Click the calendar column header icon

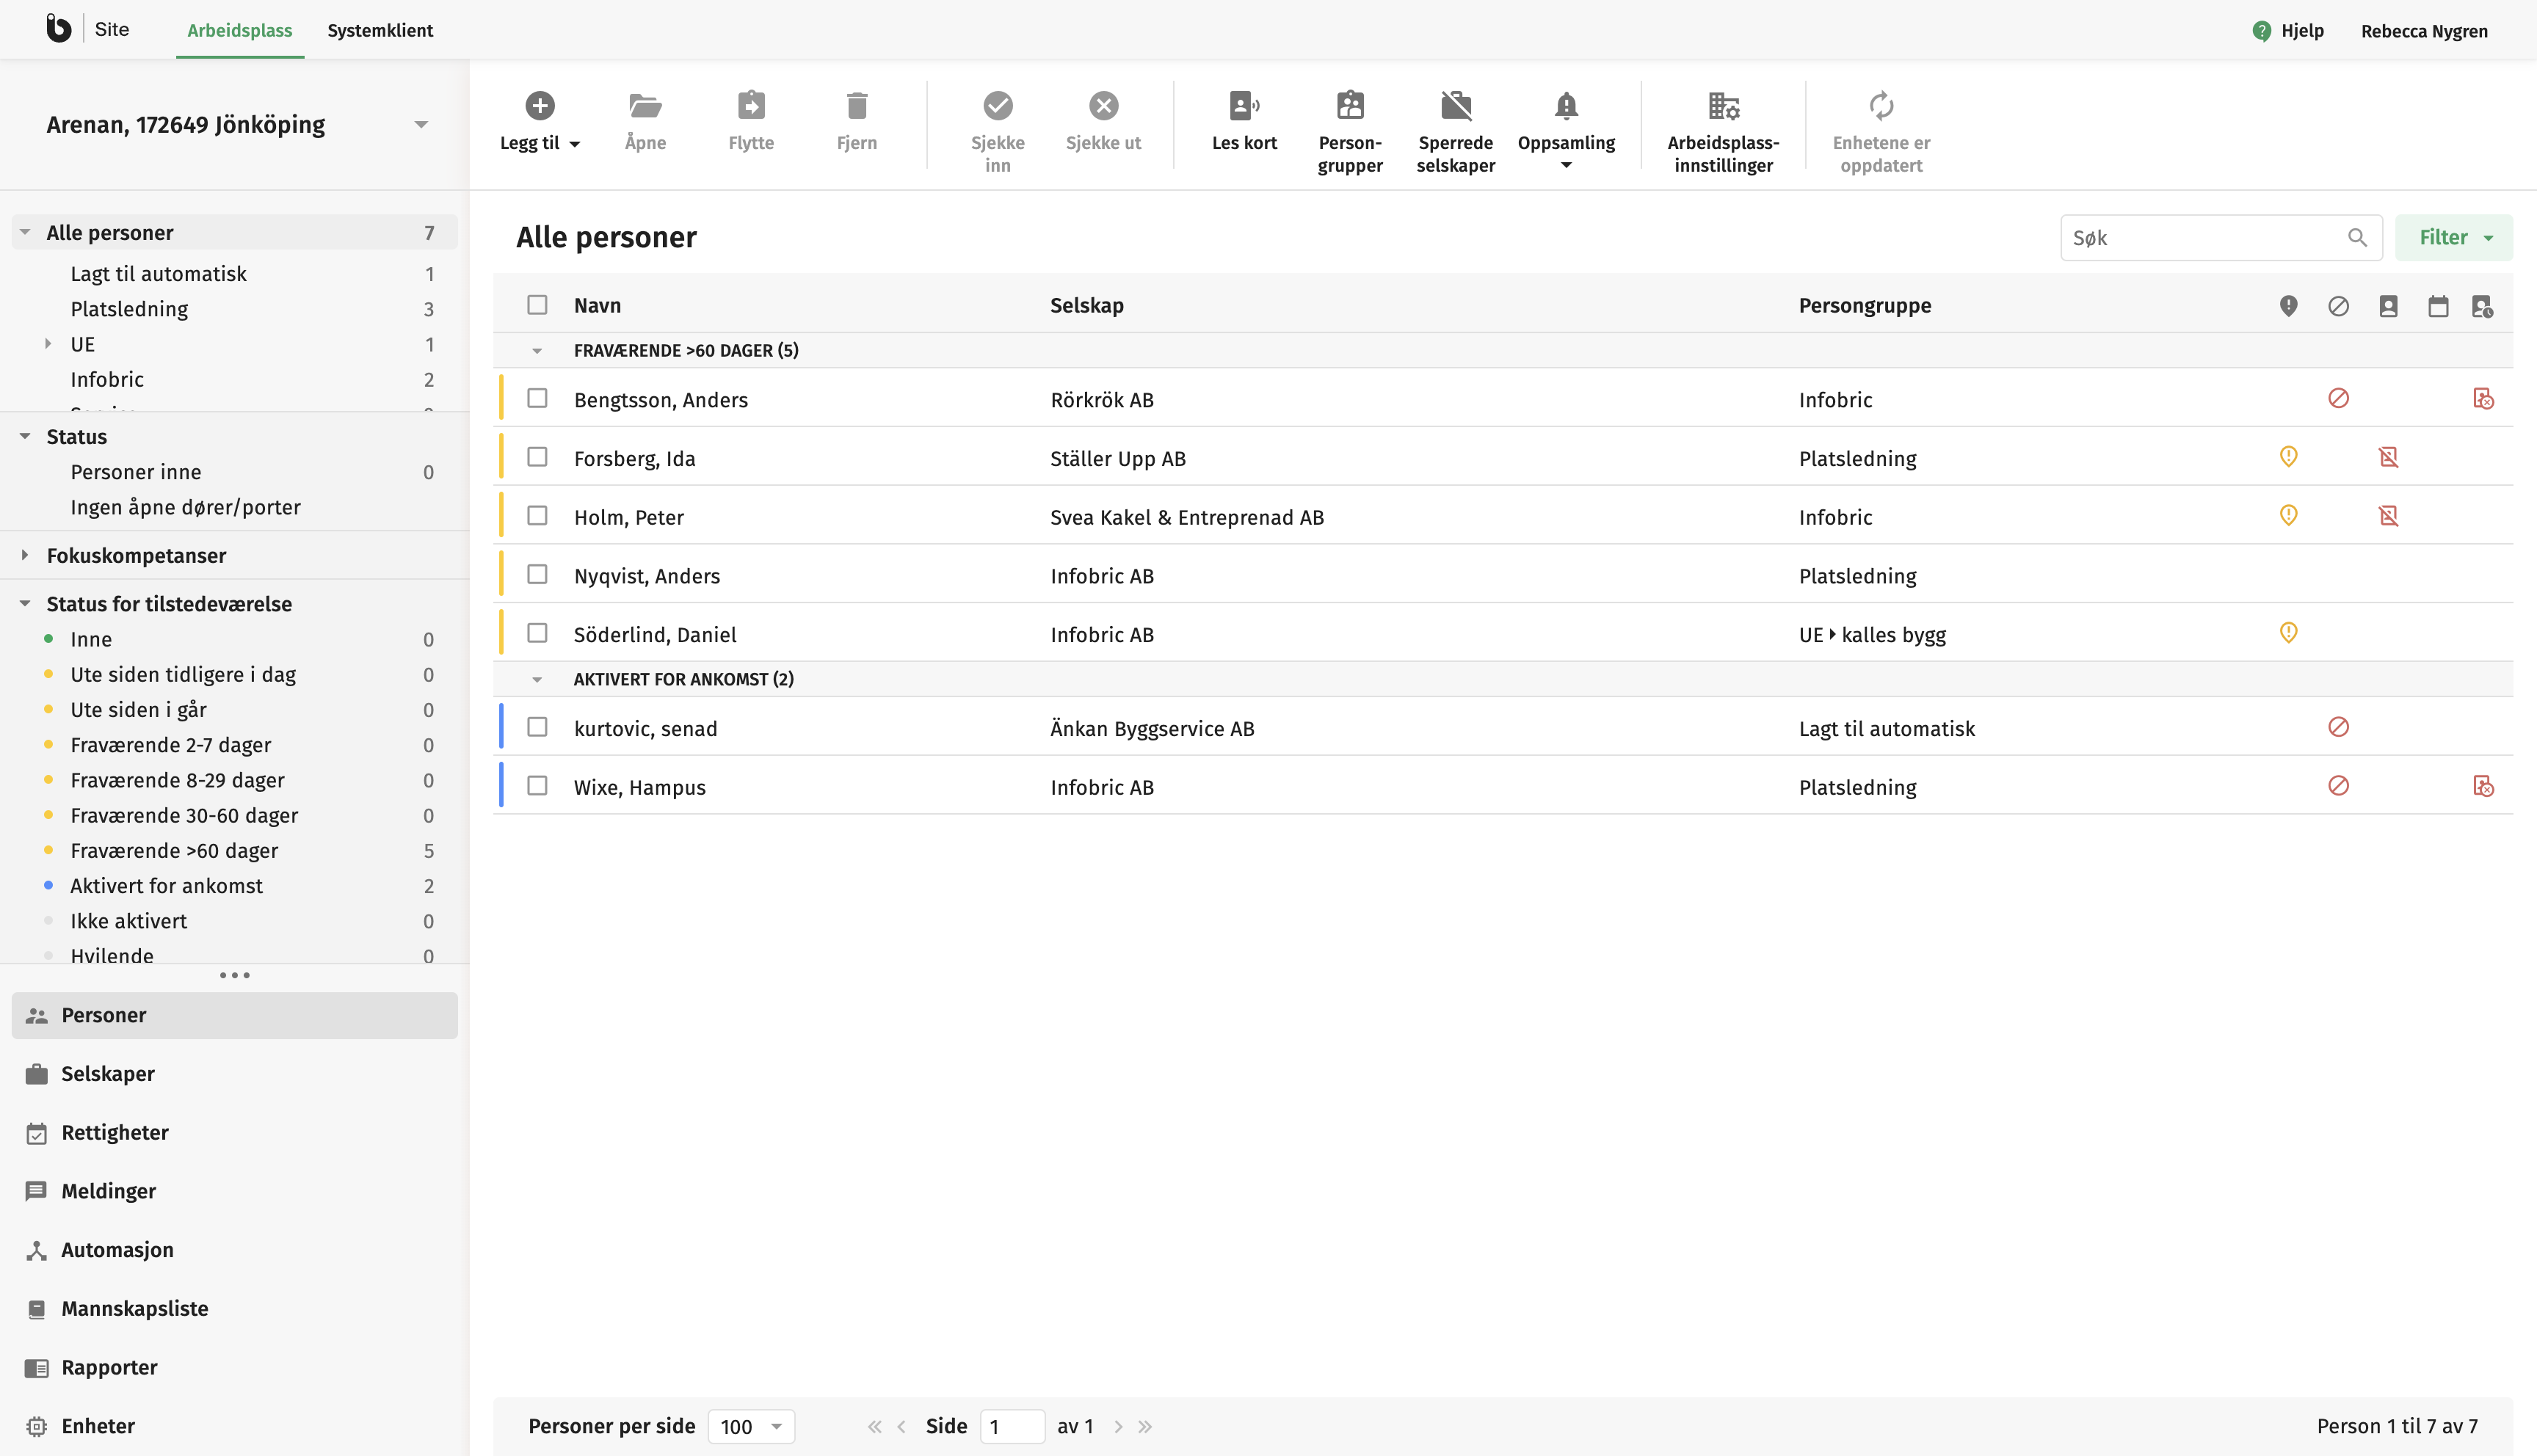click(2437, 306)
